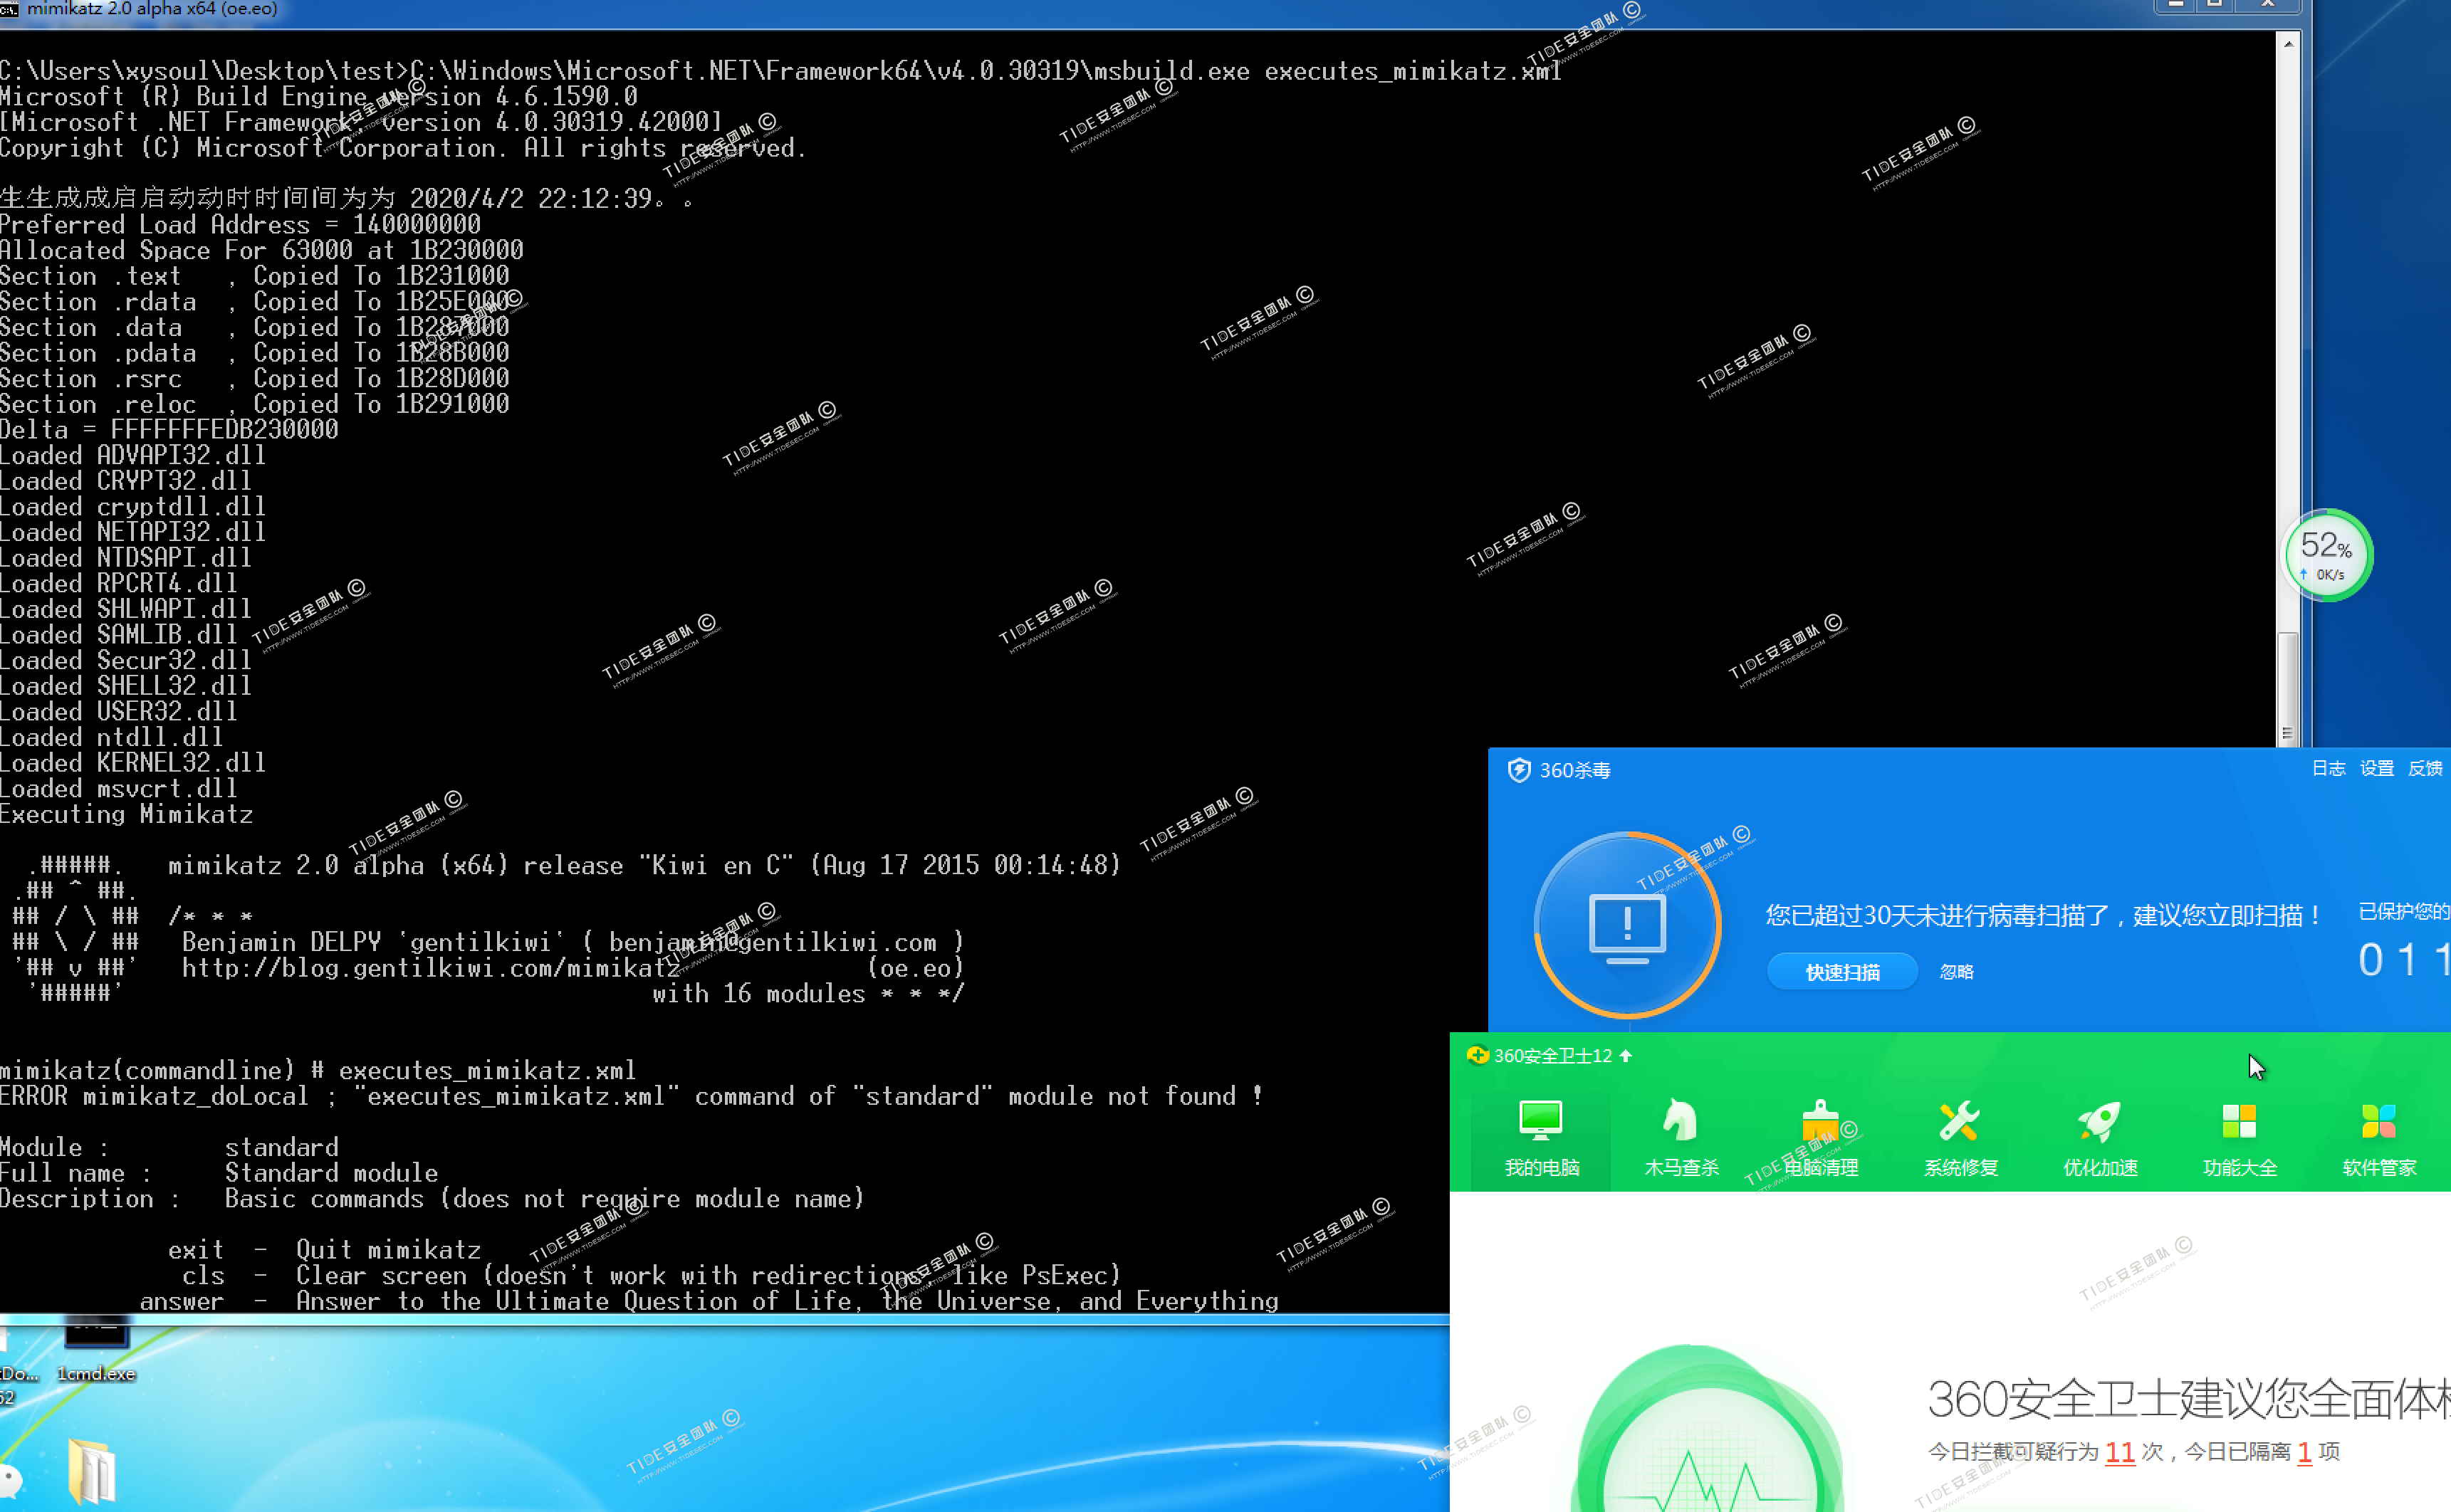This screenshot has width=2451, height=1512.
Task: Open 软件管家 icon
Action: coord(2378,1121)
